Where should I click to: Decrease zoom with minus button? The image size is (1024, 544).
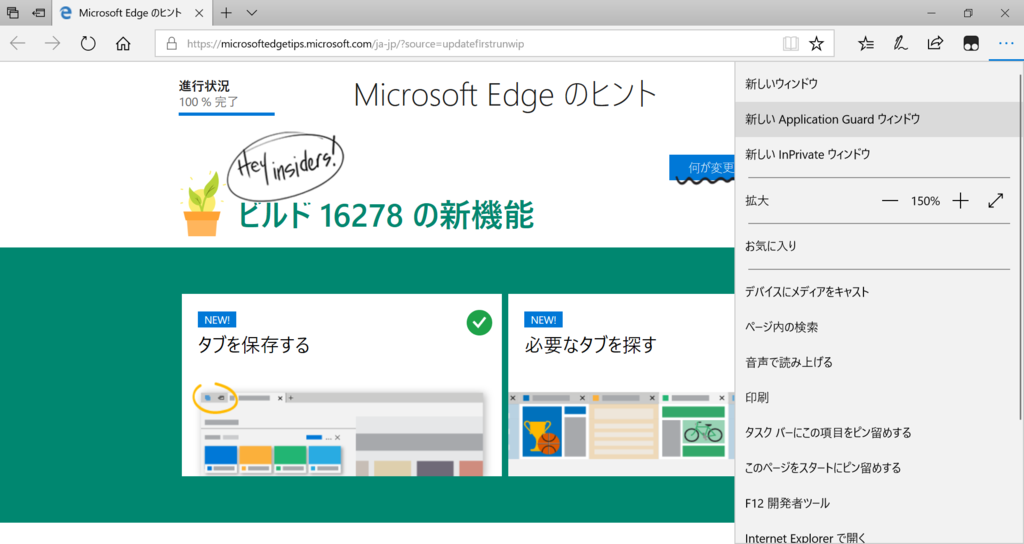[x=889, y=201]
